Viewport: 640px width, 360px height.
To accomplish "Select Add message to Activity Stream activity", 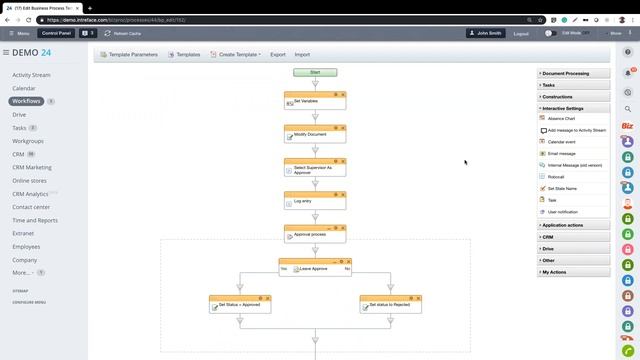I will click(573, 130).
